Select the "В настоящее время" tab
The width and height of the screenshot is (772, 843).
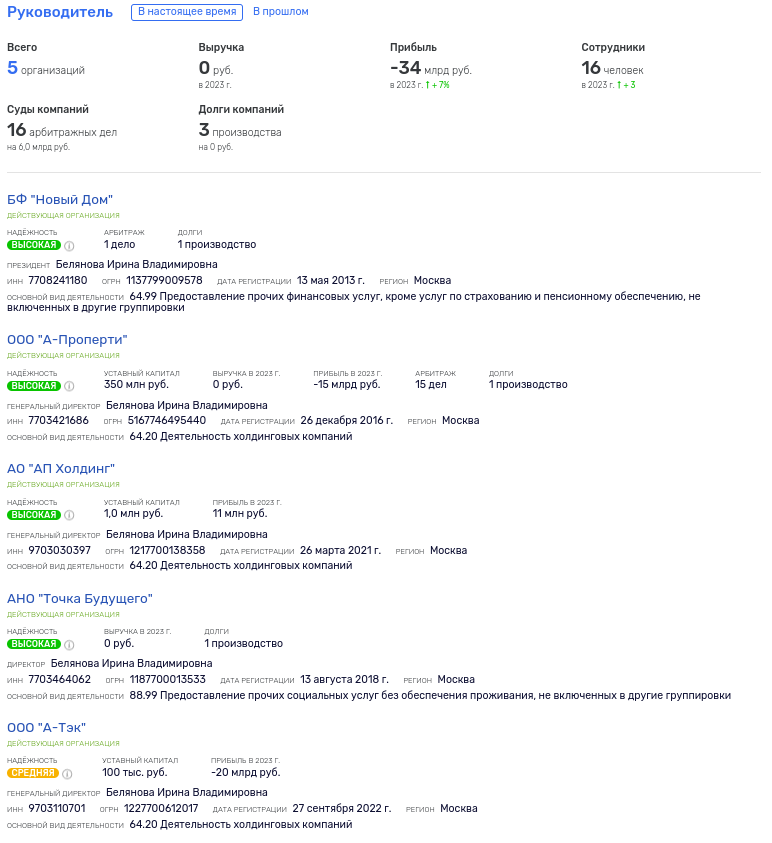tap(187, 12)
